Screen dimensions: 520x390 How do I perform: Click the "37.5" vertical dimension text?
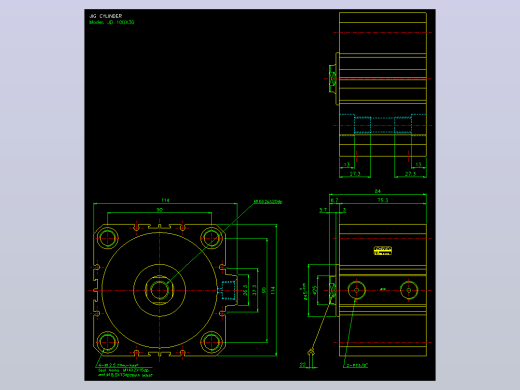click(254, 290)
